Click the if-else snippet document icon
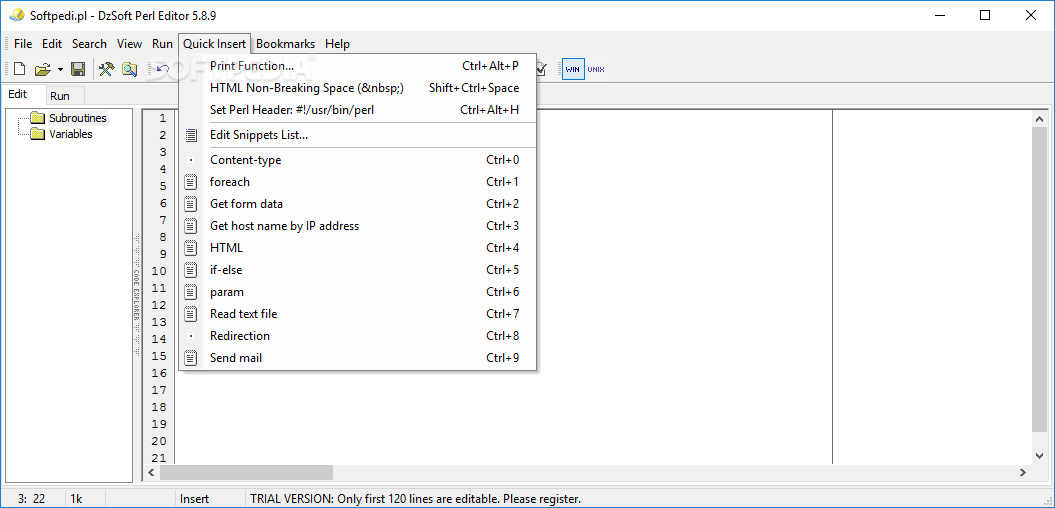The width and height of the screenshot is (1055, 508). point(192,270)
